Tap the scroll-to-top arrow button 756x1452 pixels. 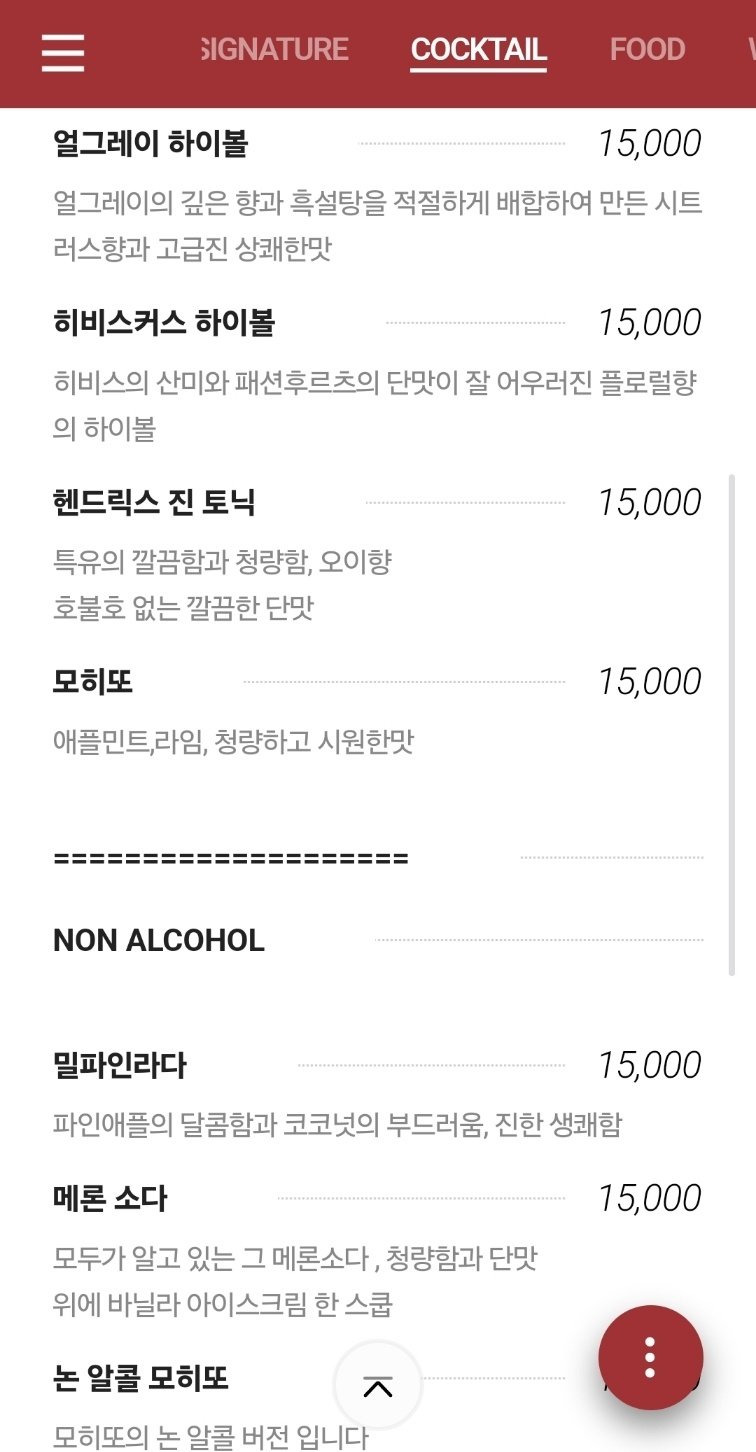(378, 1386)
